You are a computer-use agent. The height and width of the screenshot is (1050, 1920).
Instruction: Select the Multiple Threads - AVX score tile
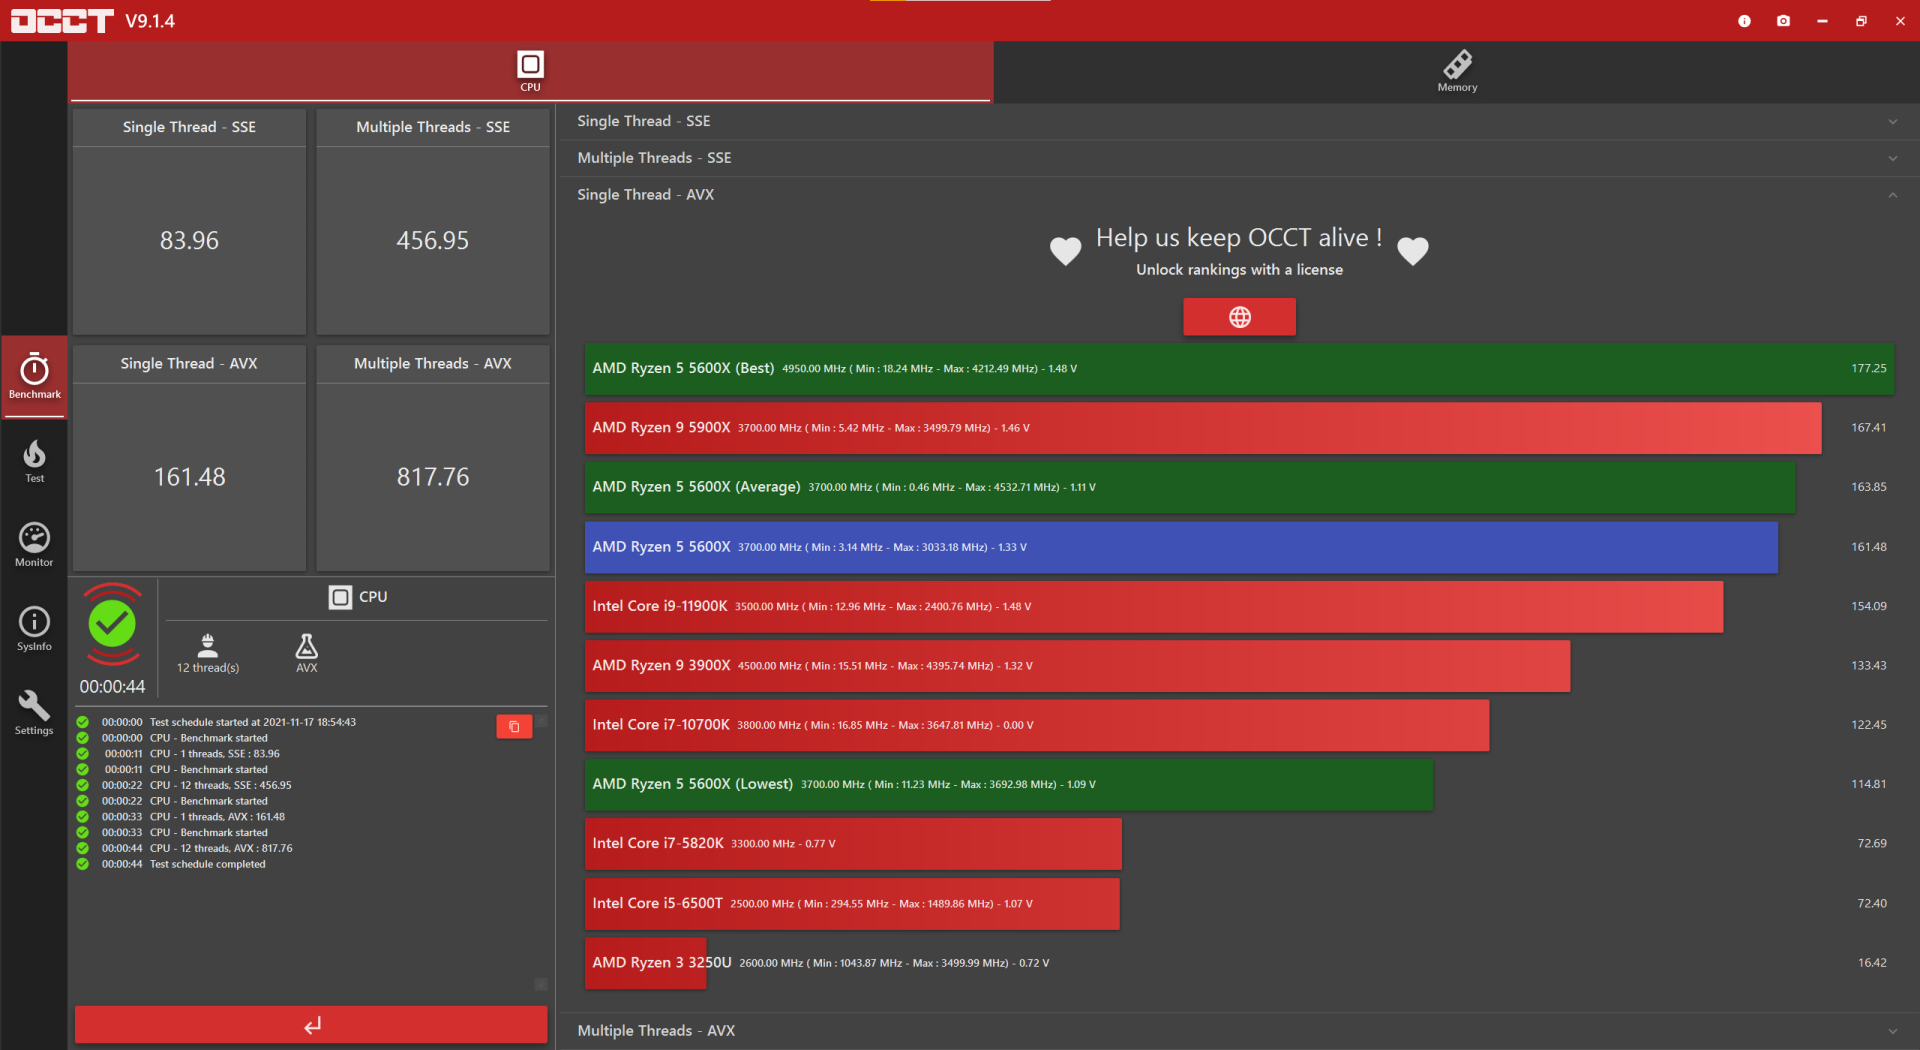click(x=433, y=458)
